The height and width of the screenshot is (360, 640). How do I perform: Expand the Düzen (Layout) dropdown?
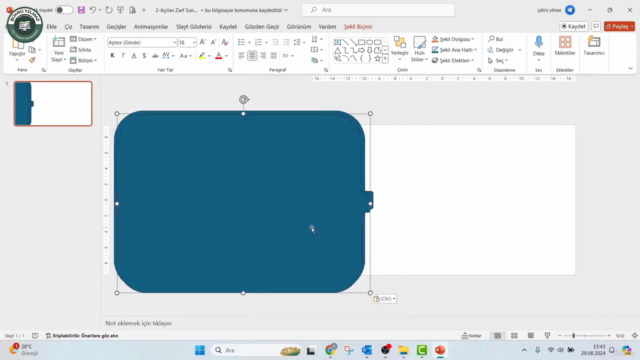pos(83,39)
